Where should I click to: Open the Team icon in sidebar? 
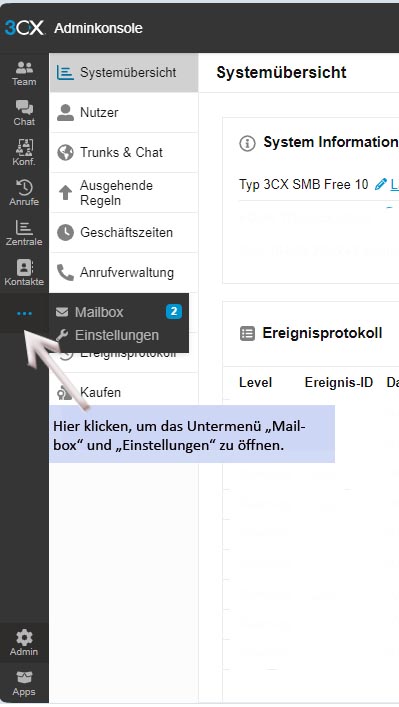24,73
